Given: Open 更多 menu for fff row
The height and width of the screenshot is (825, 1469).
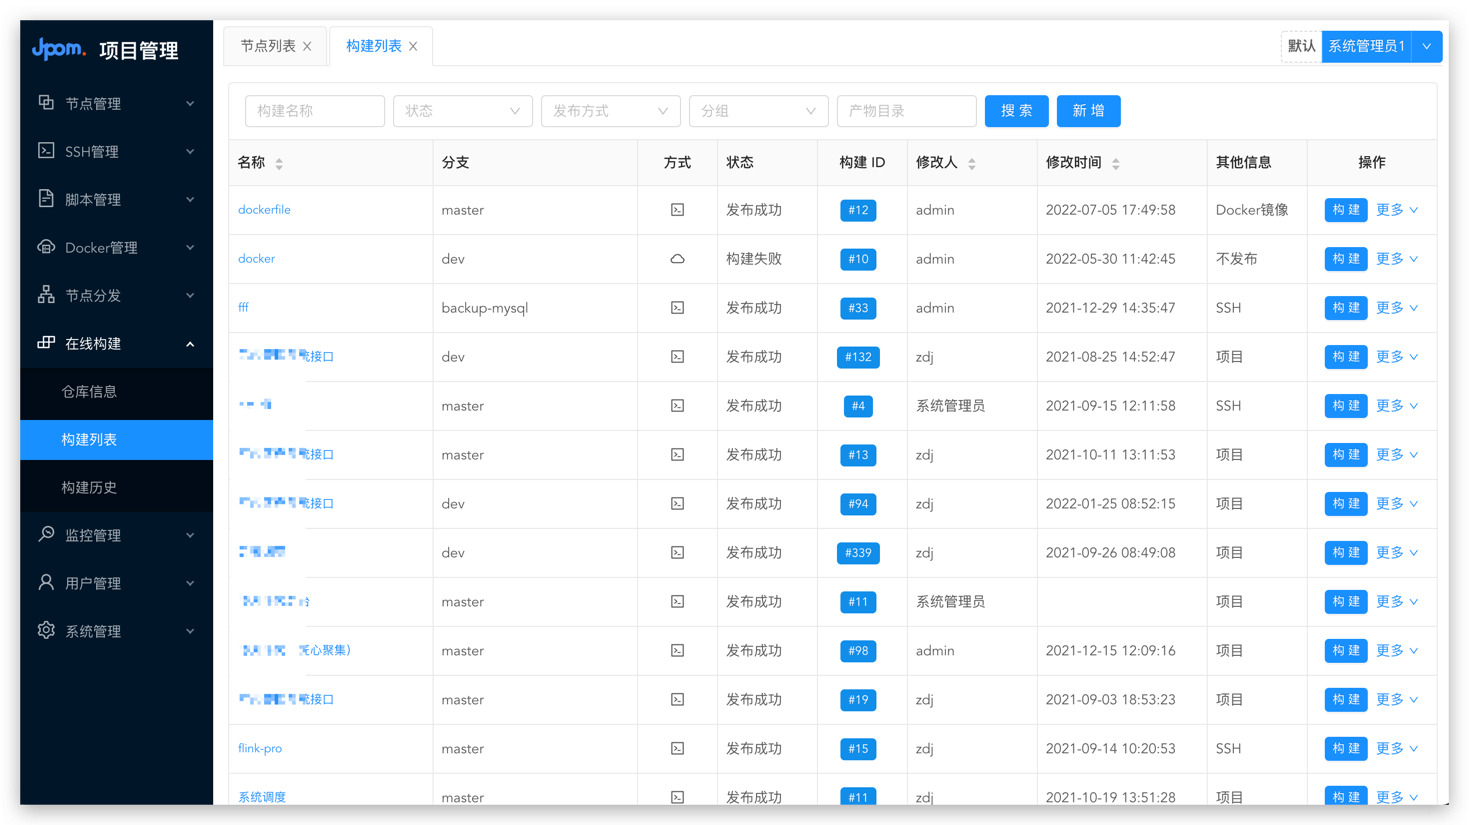Looking at the screenshot, I should point(1397,308).
